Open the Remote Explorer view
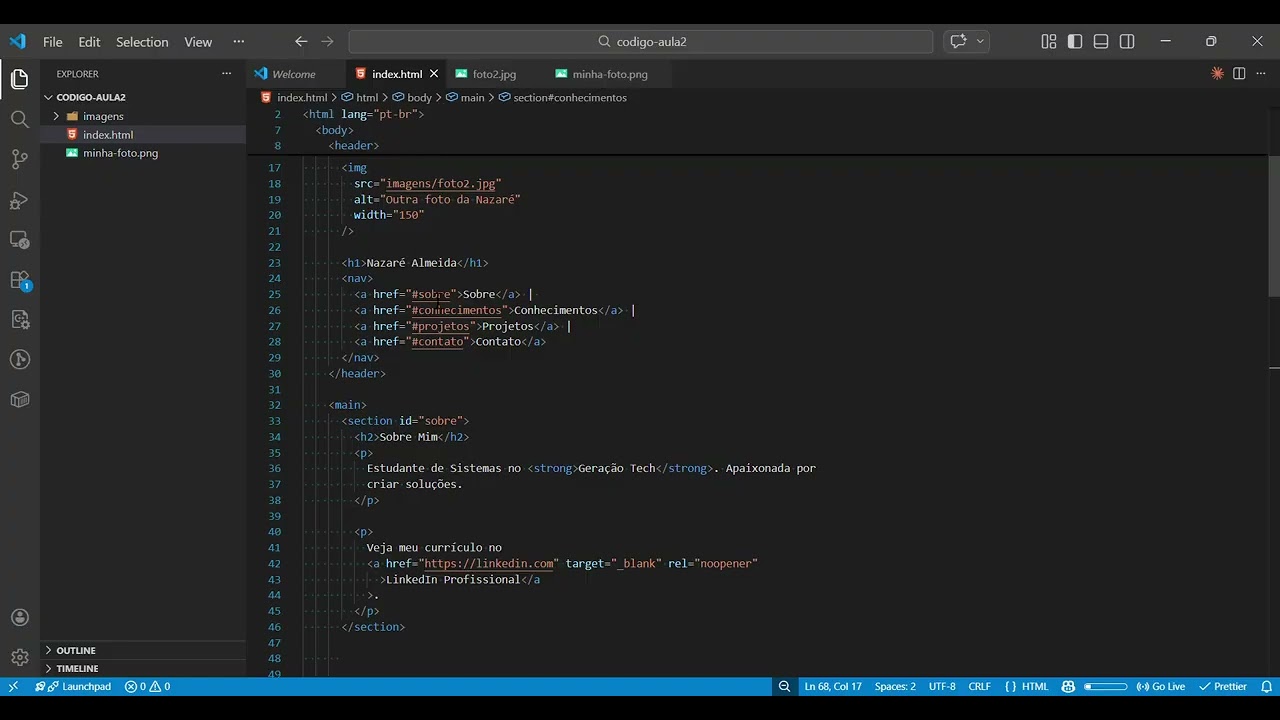 click(19, 240)
